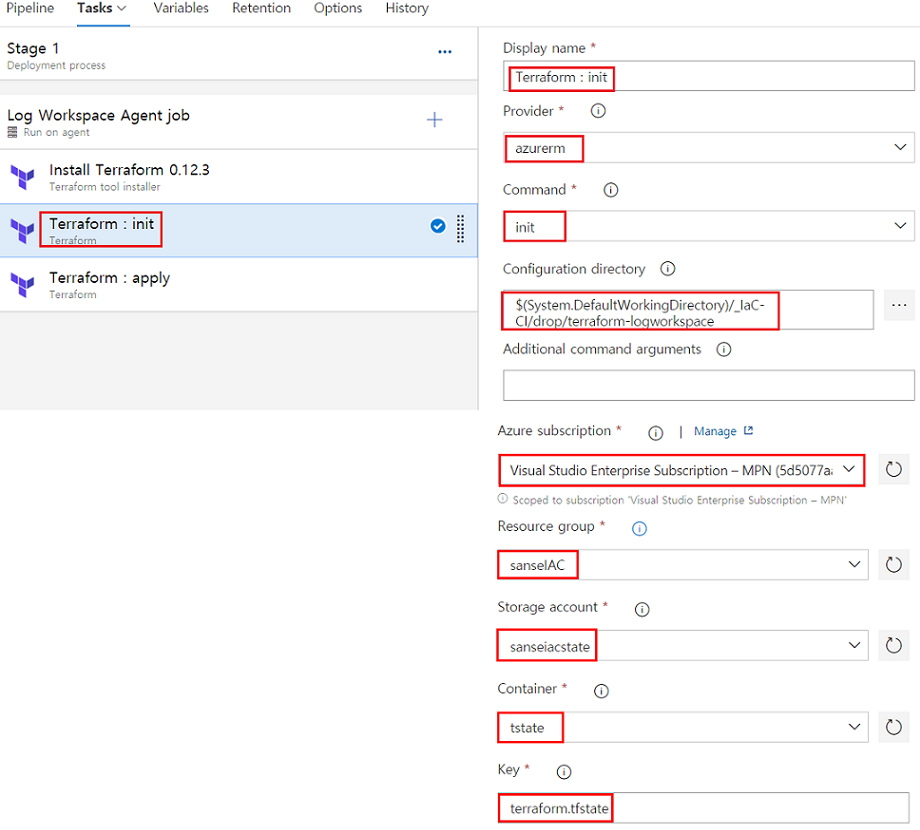The width and height of the screenshot is (920, 830).
Task: Open the Storage account dropdown
Action: pos(683,646)
